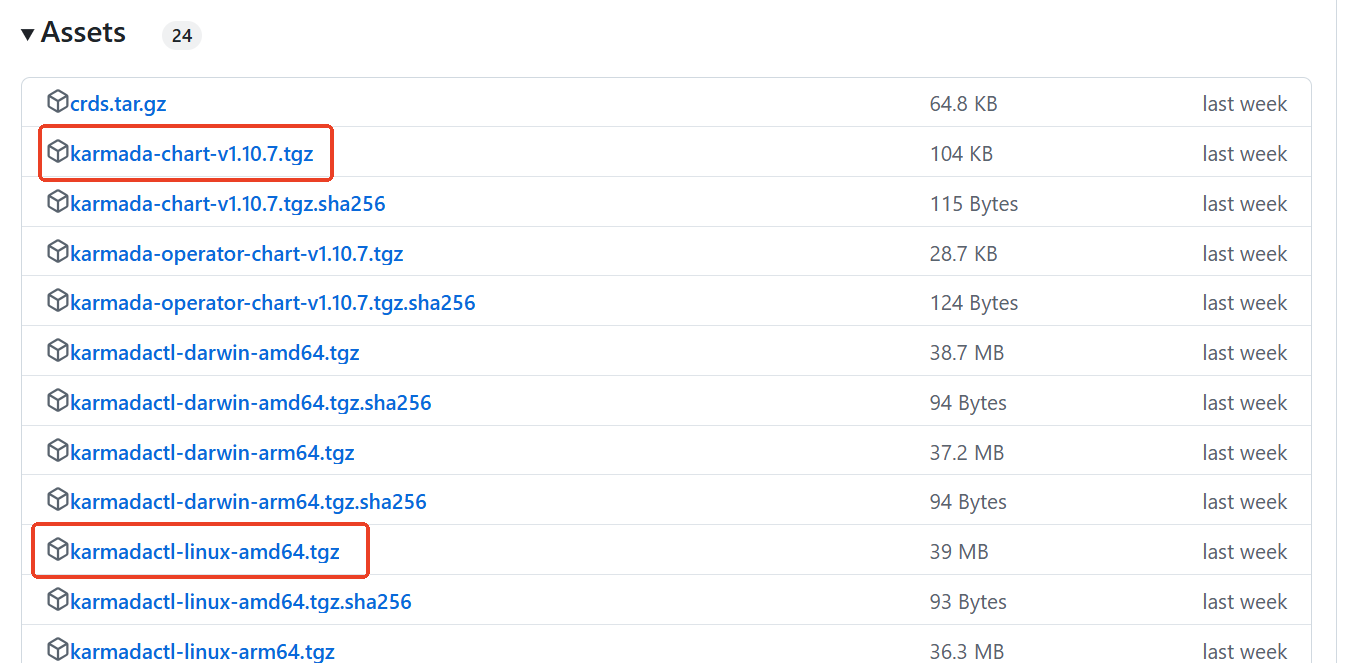
Task: Open karmada-chart-v1.10.7.tgz.sha256 checksum link
Action: tap(227, 204)
